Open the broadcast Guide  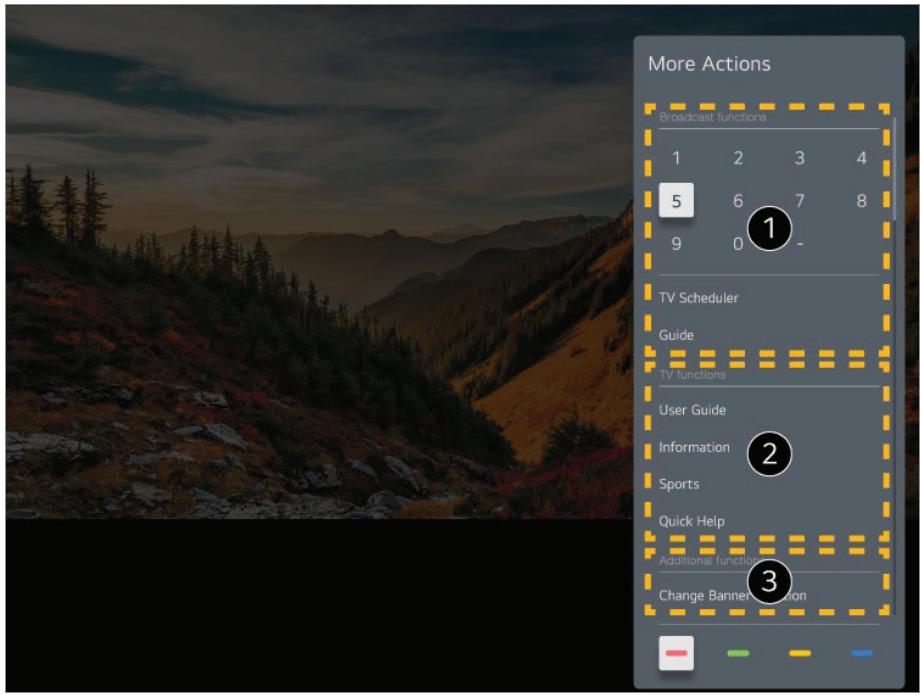click(x=676, y=335)
